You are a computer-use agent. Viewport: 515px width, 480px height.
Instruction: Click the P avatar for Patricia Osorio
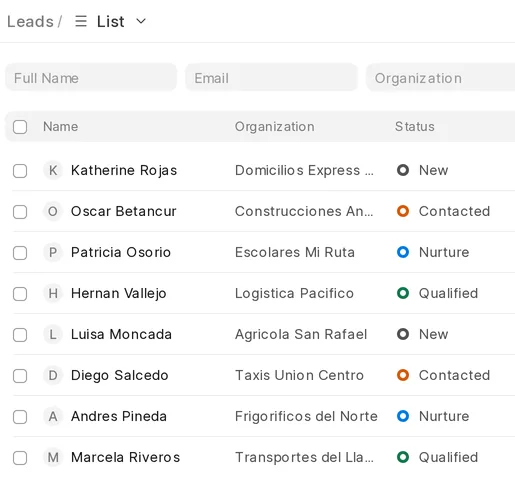click(53, 252)
